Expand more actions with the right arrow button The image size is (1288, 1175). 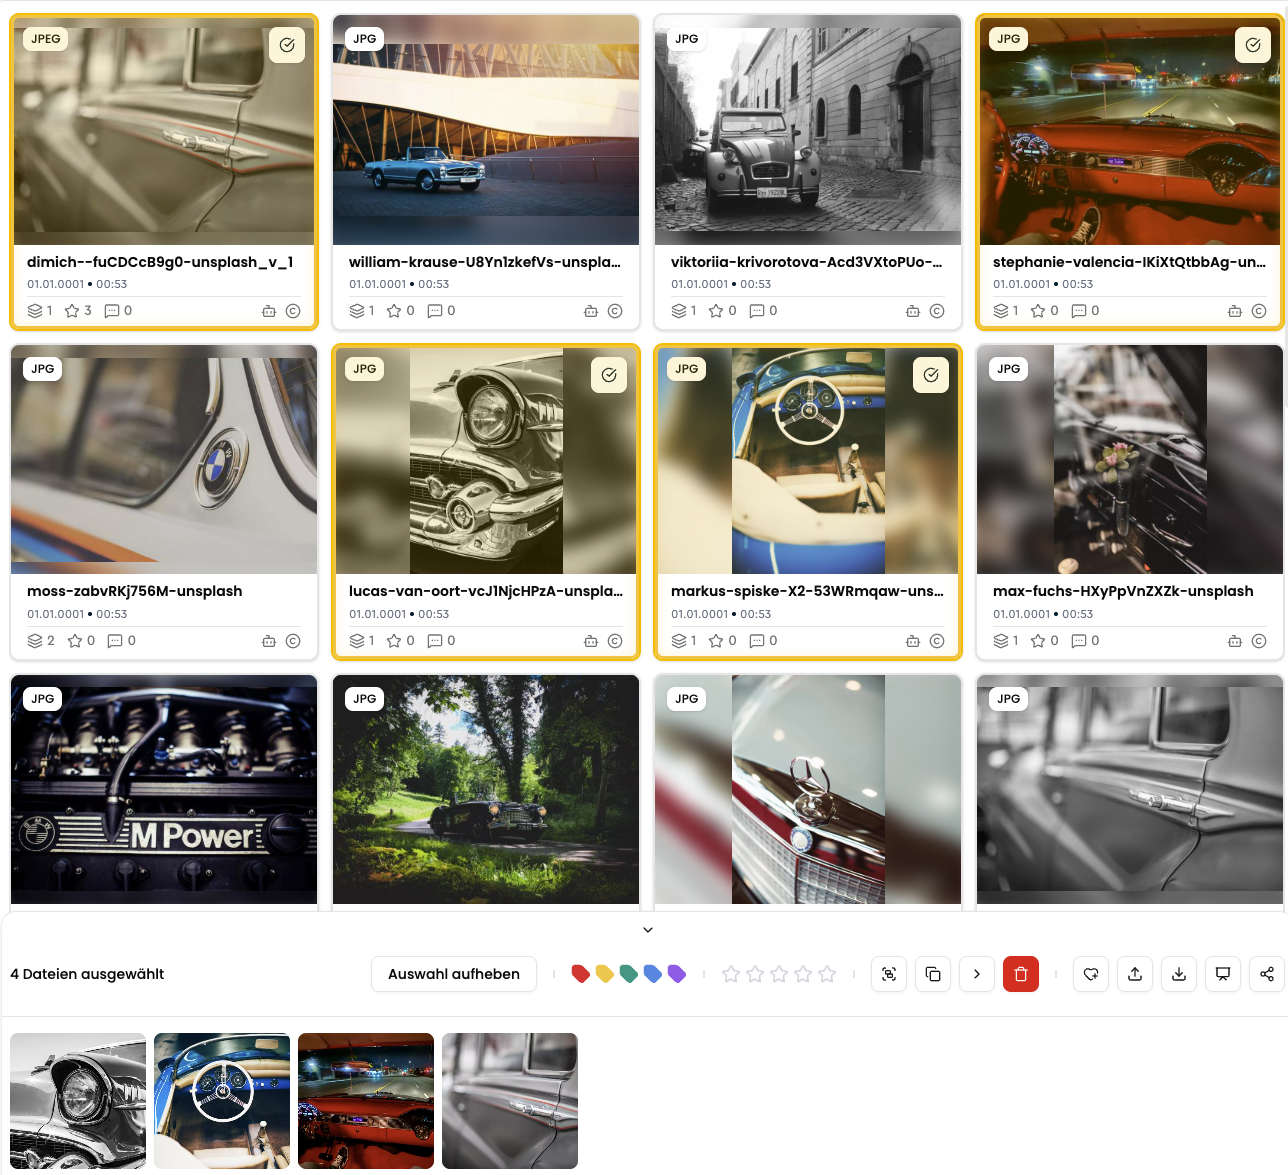tap(977, 974)
